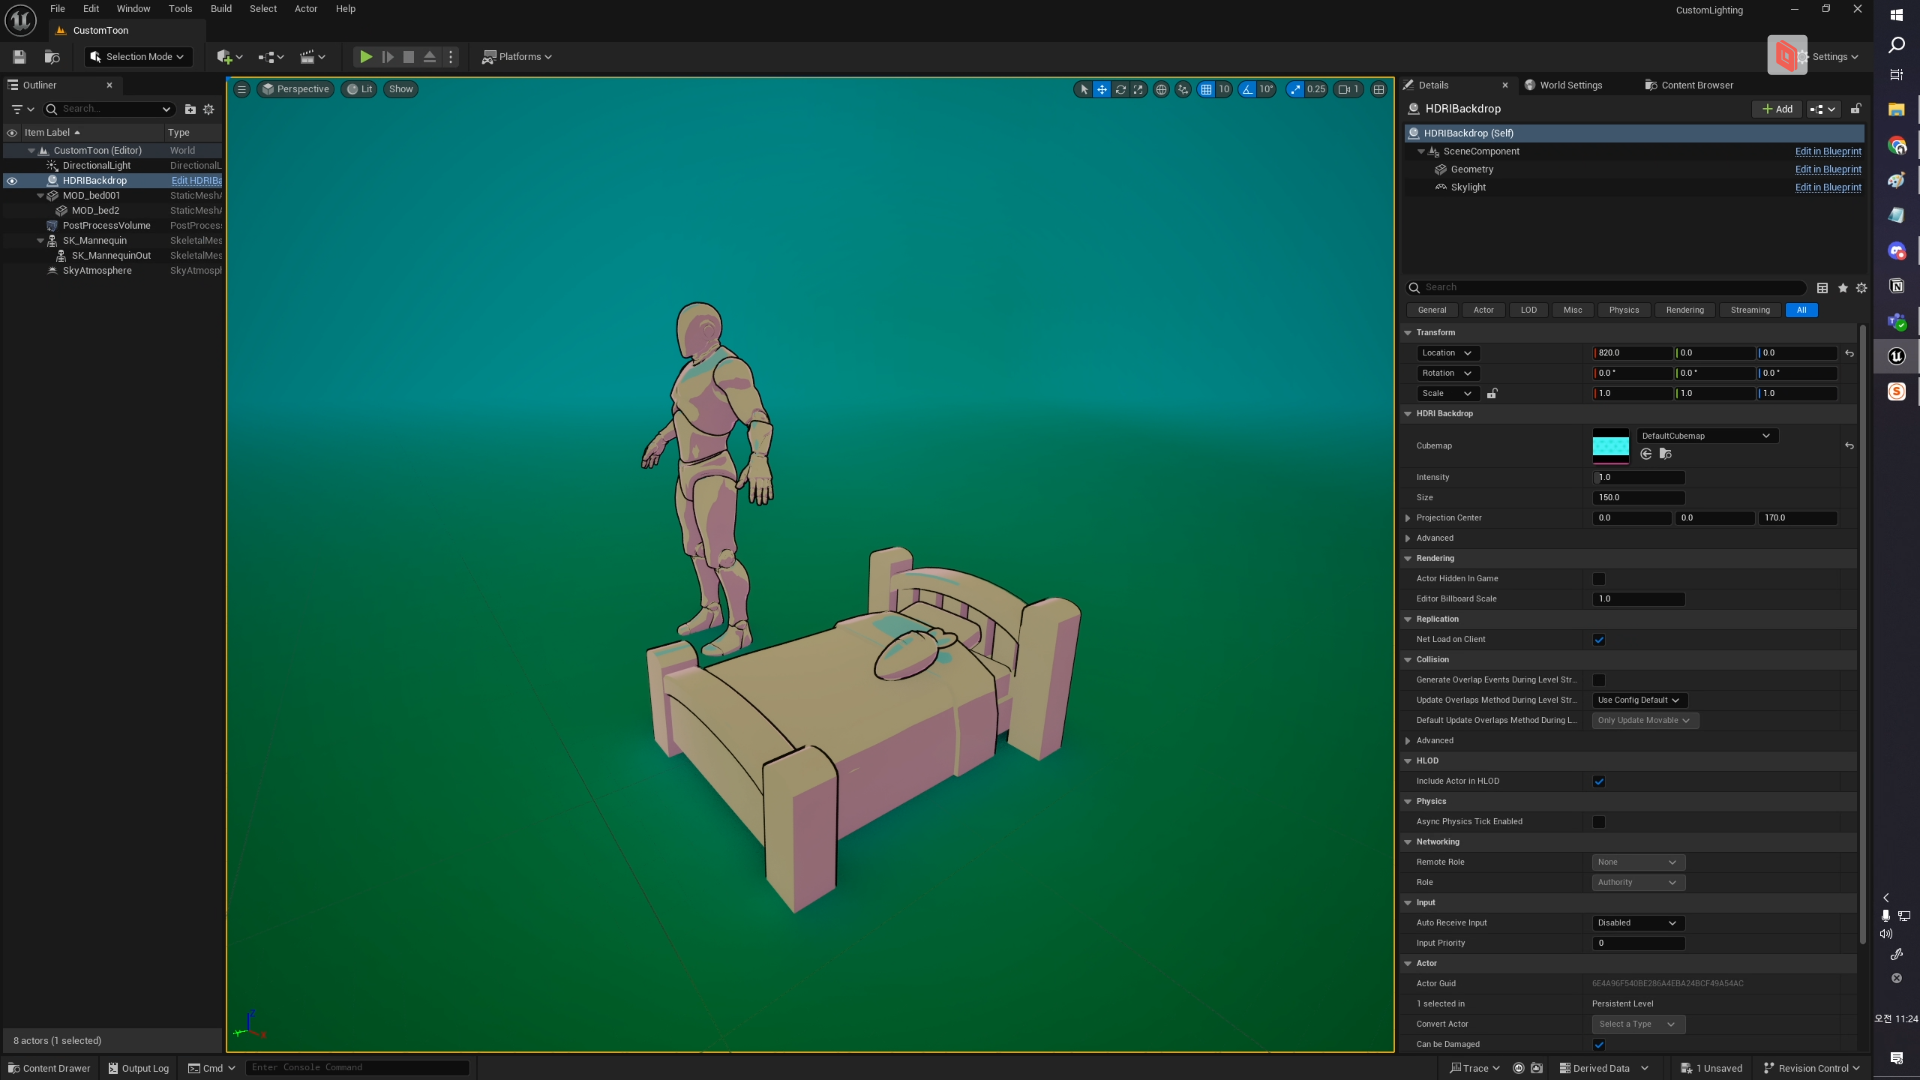Select the rotate transform gizmo tool
Screen dimensions: 1920x1080
[1120, 90]
